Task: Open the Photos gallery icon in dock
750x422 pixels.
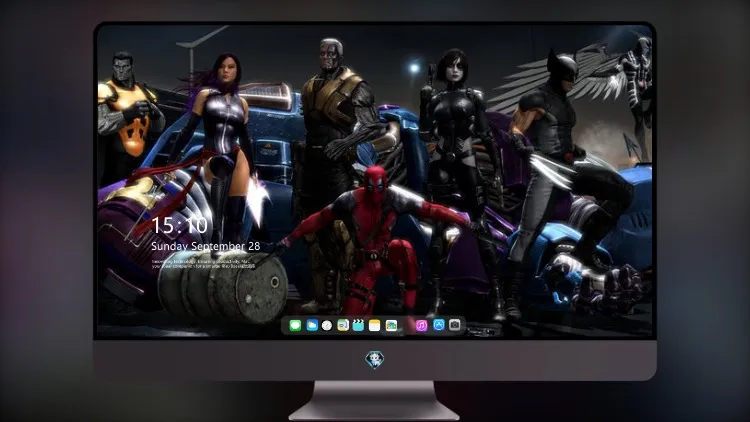Action: (391, 325)
